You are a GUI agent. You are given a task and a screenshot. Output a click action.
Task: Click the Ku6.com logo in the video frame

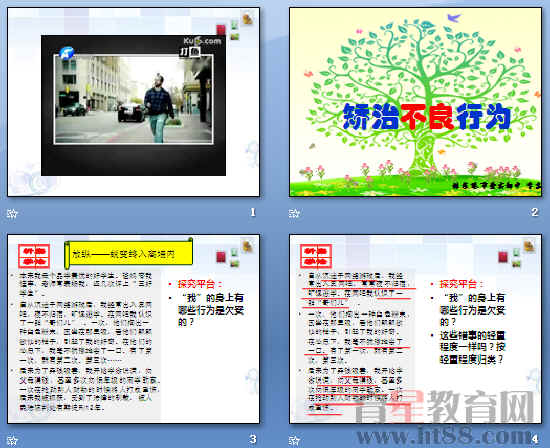[202, 41]
